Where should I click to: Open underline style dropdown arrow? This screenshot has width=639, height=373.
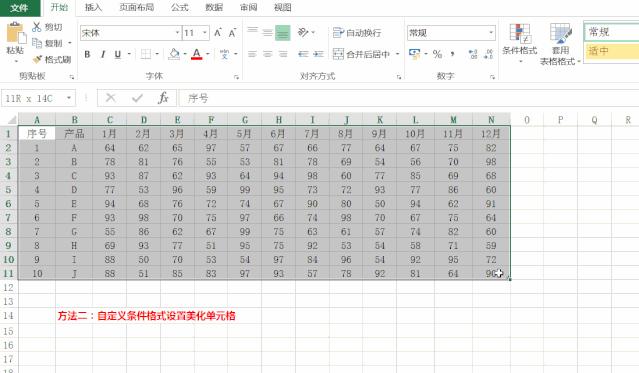[x=129, y=54]
